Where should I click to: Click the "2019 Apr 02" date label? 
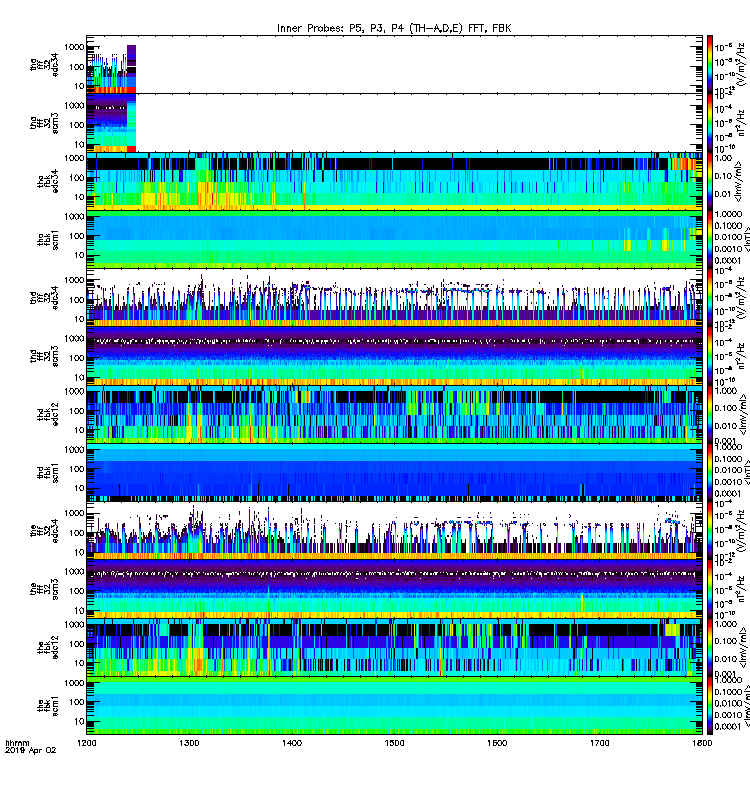(x=31, y=750)
